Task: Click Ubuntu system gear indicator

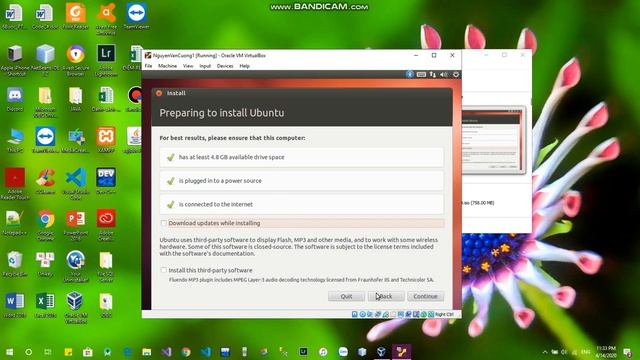Action: tap(456, 74)
